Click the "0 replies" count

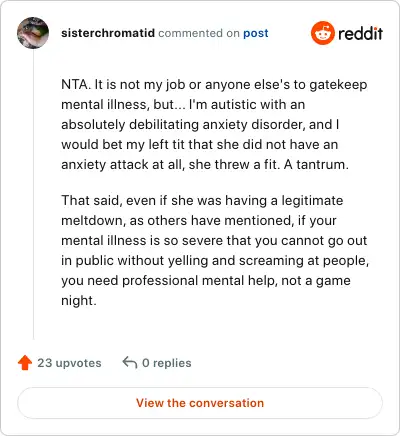(x=167, y=363)
